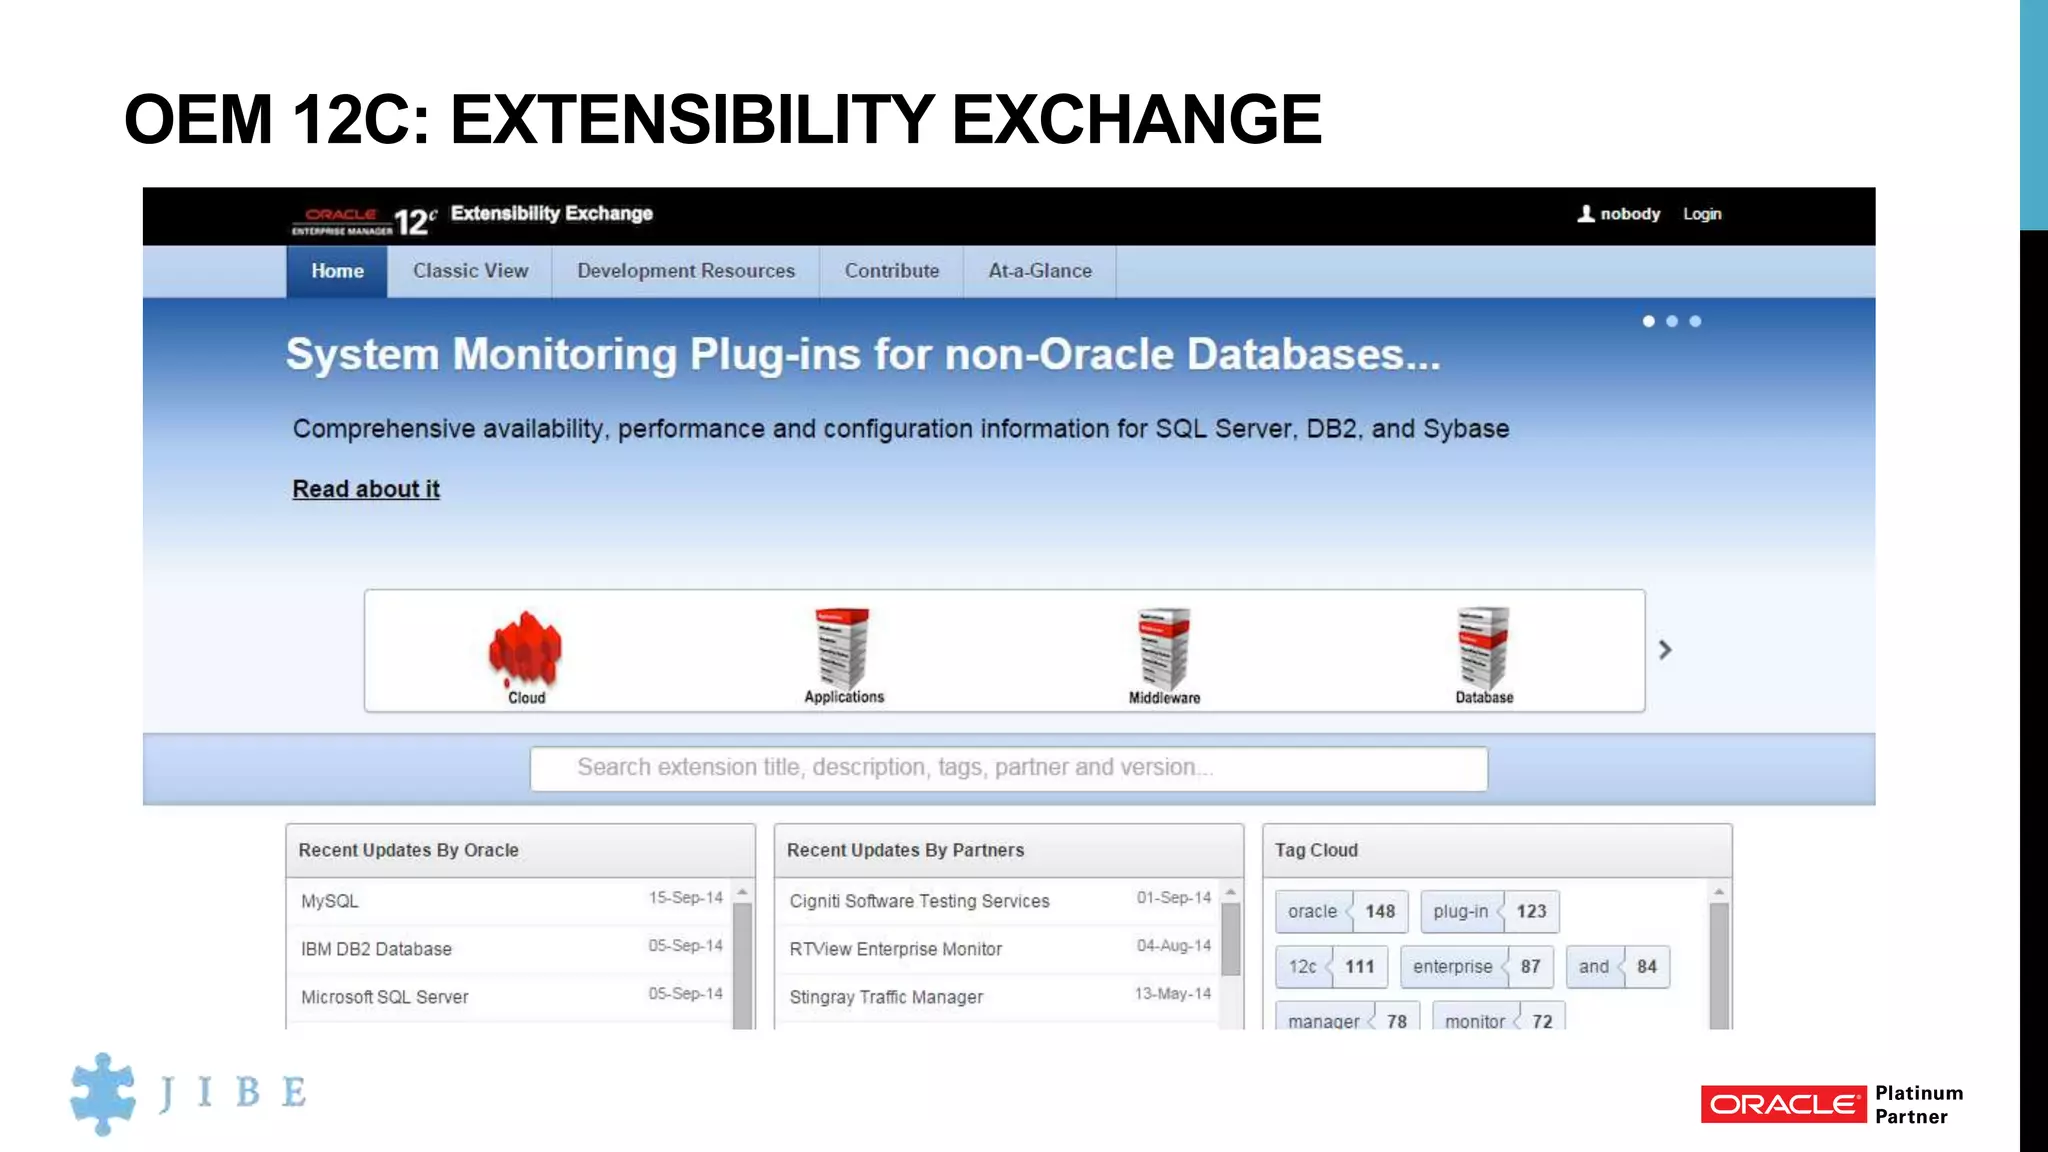
Task: Select the third banner slide dot
Action: coord(1695,321)
